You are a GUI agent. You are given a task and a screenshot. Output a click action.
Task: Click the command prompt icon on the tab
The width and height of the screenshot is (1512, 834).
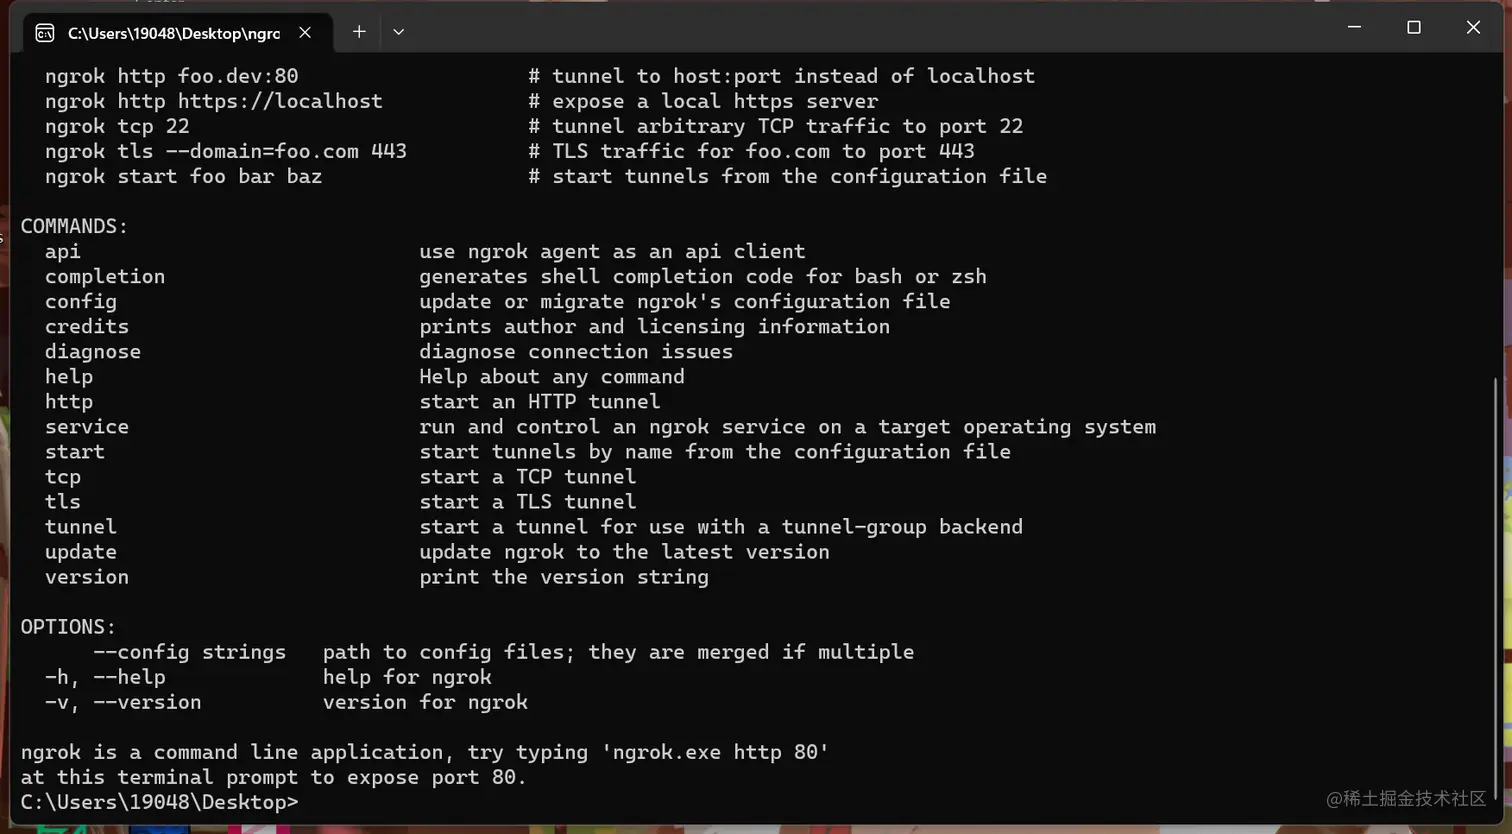coord(44,33)
